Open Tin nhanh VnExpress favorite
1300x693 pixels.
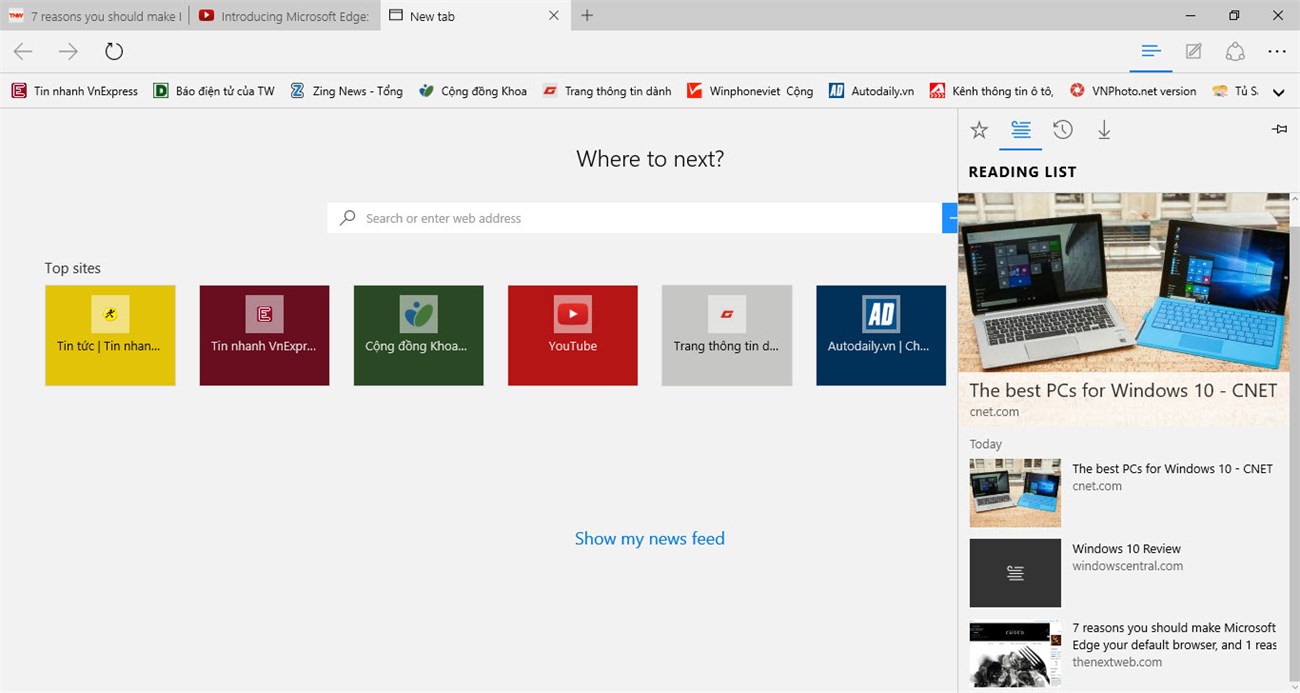(75, 91)
